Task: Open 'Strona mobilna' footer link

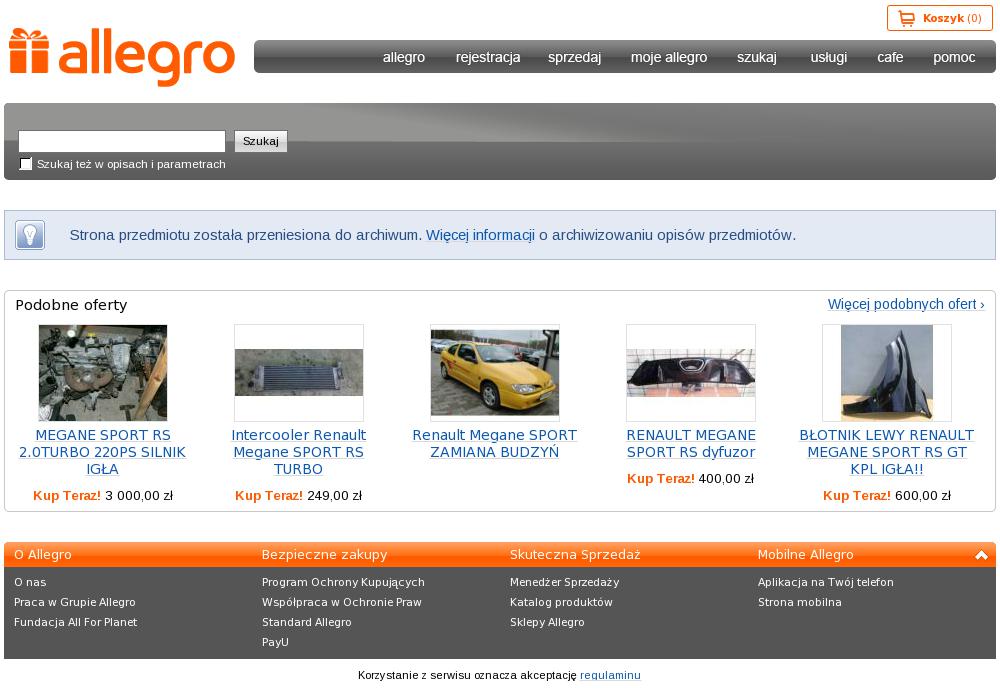Action: point(799,603)
